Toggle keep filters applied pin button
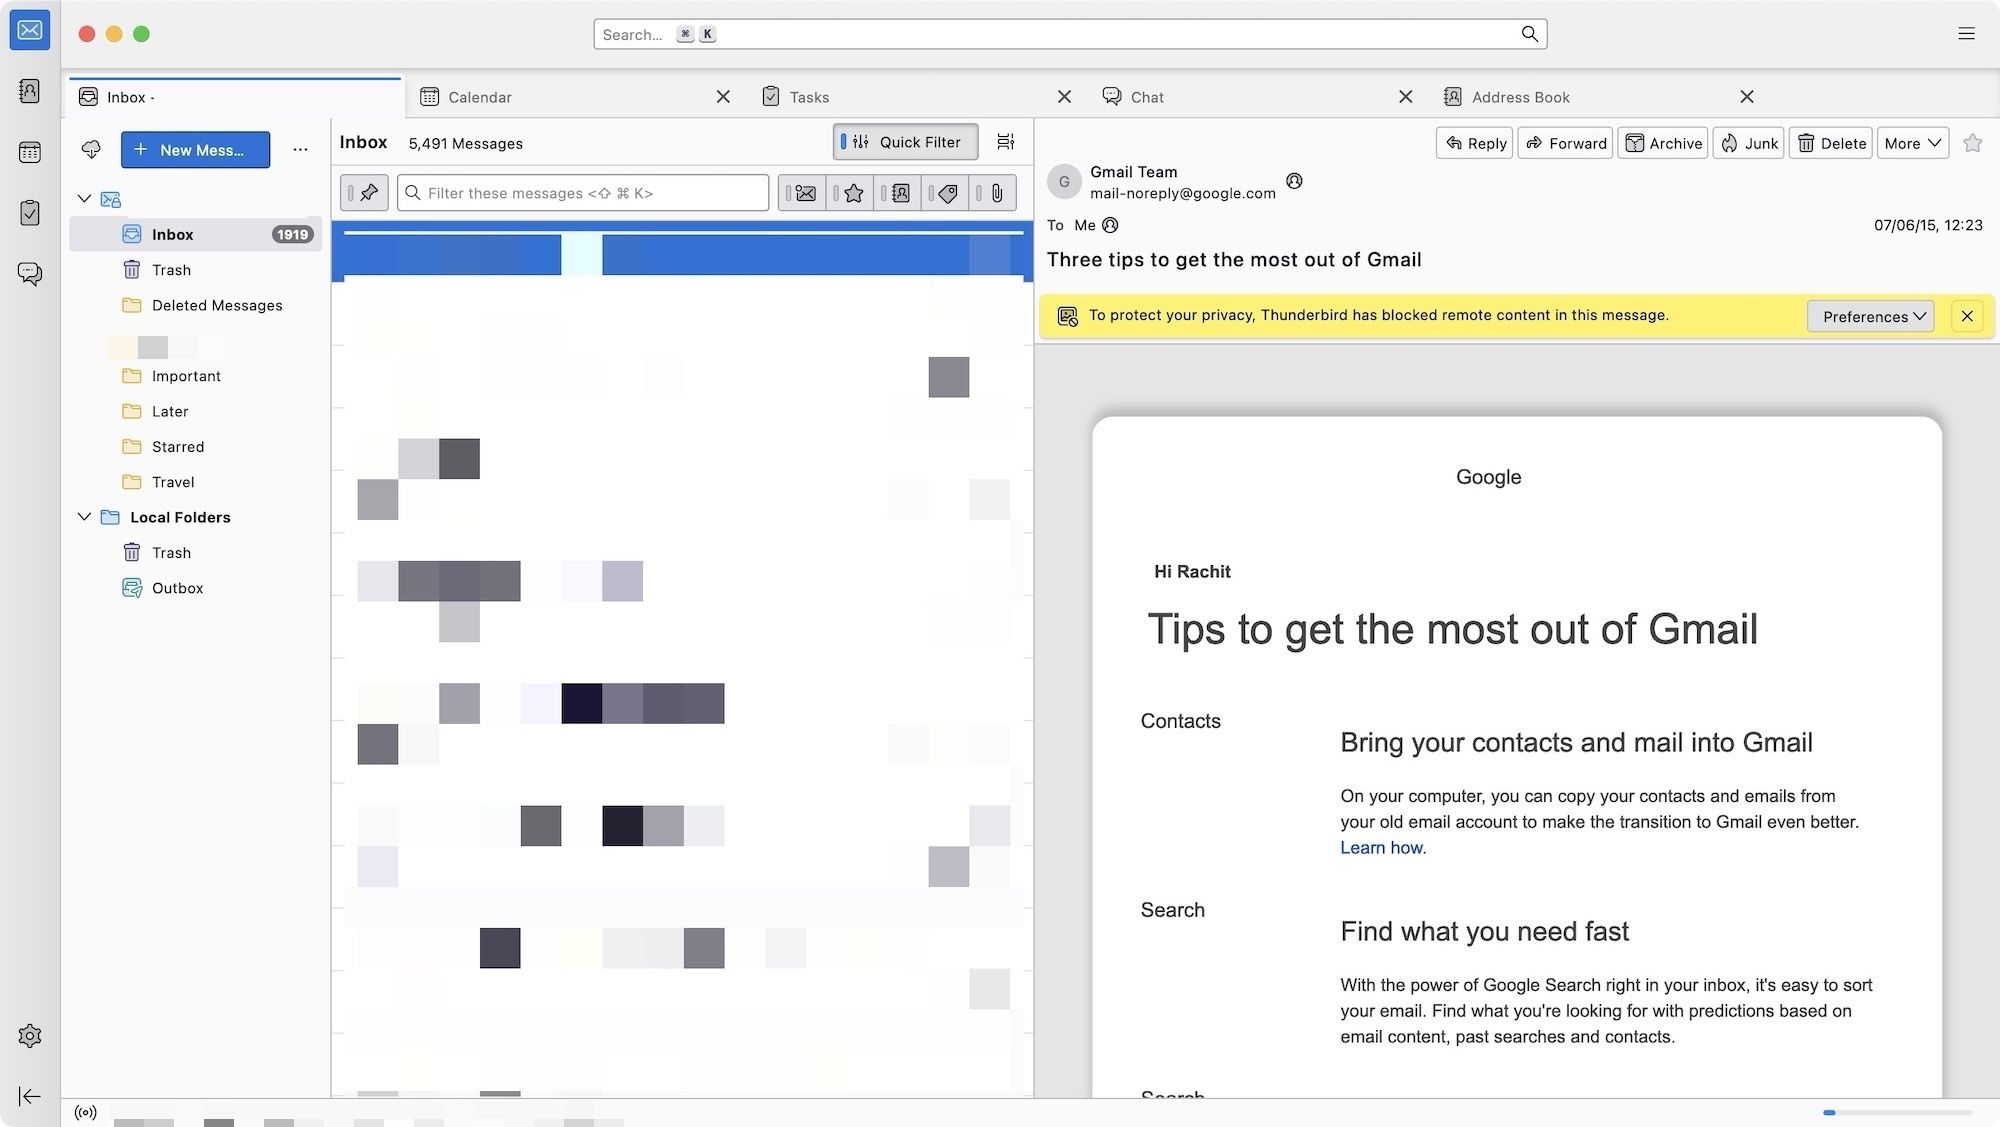 pos(364,193)
